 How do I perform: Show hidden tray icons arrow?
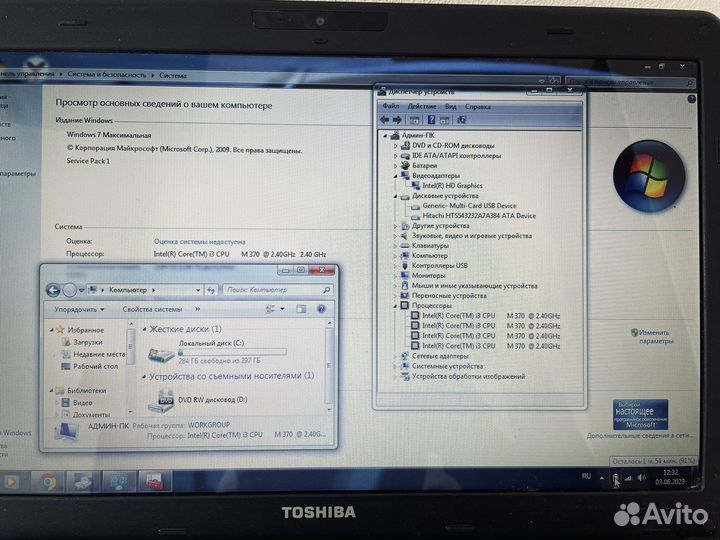602,478
